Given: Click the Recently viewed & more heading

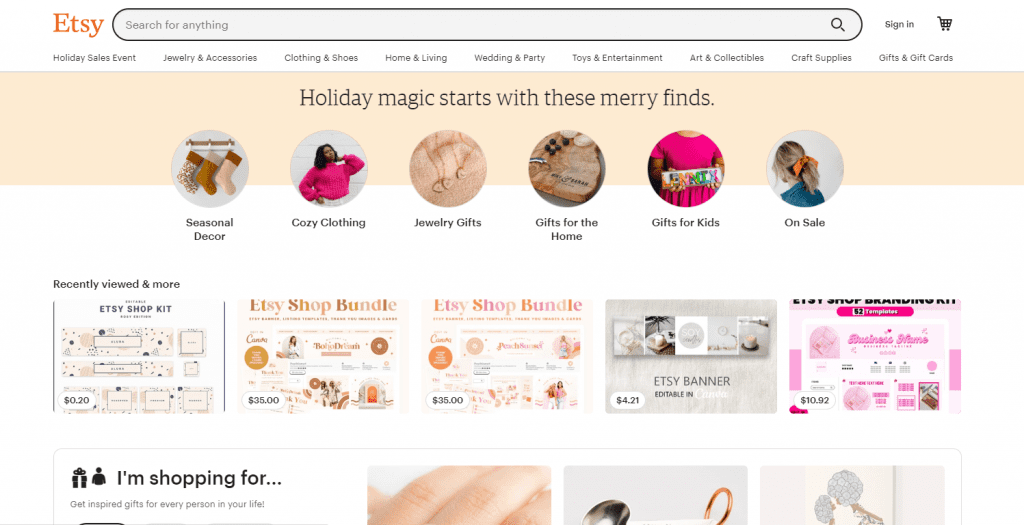Looking at the screenshot, I should pyautogui.click(x=116, y=284).
